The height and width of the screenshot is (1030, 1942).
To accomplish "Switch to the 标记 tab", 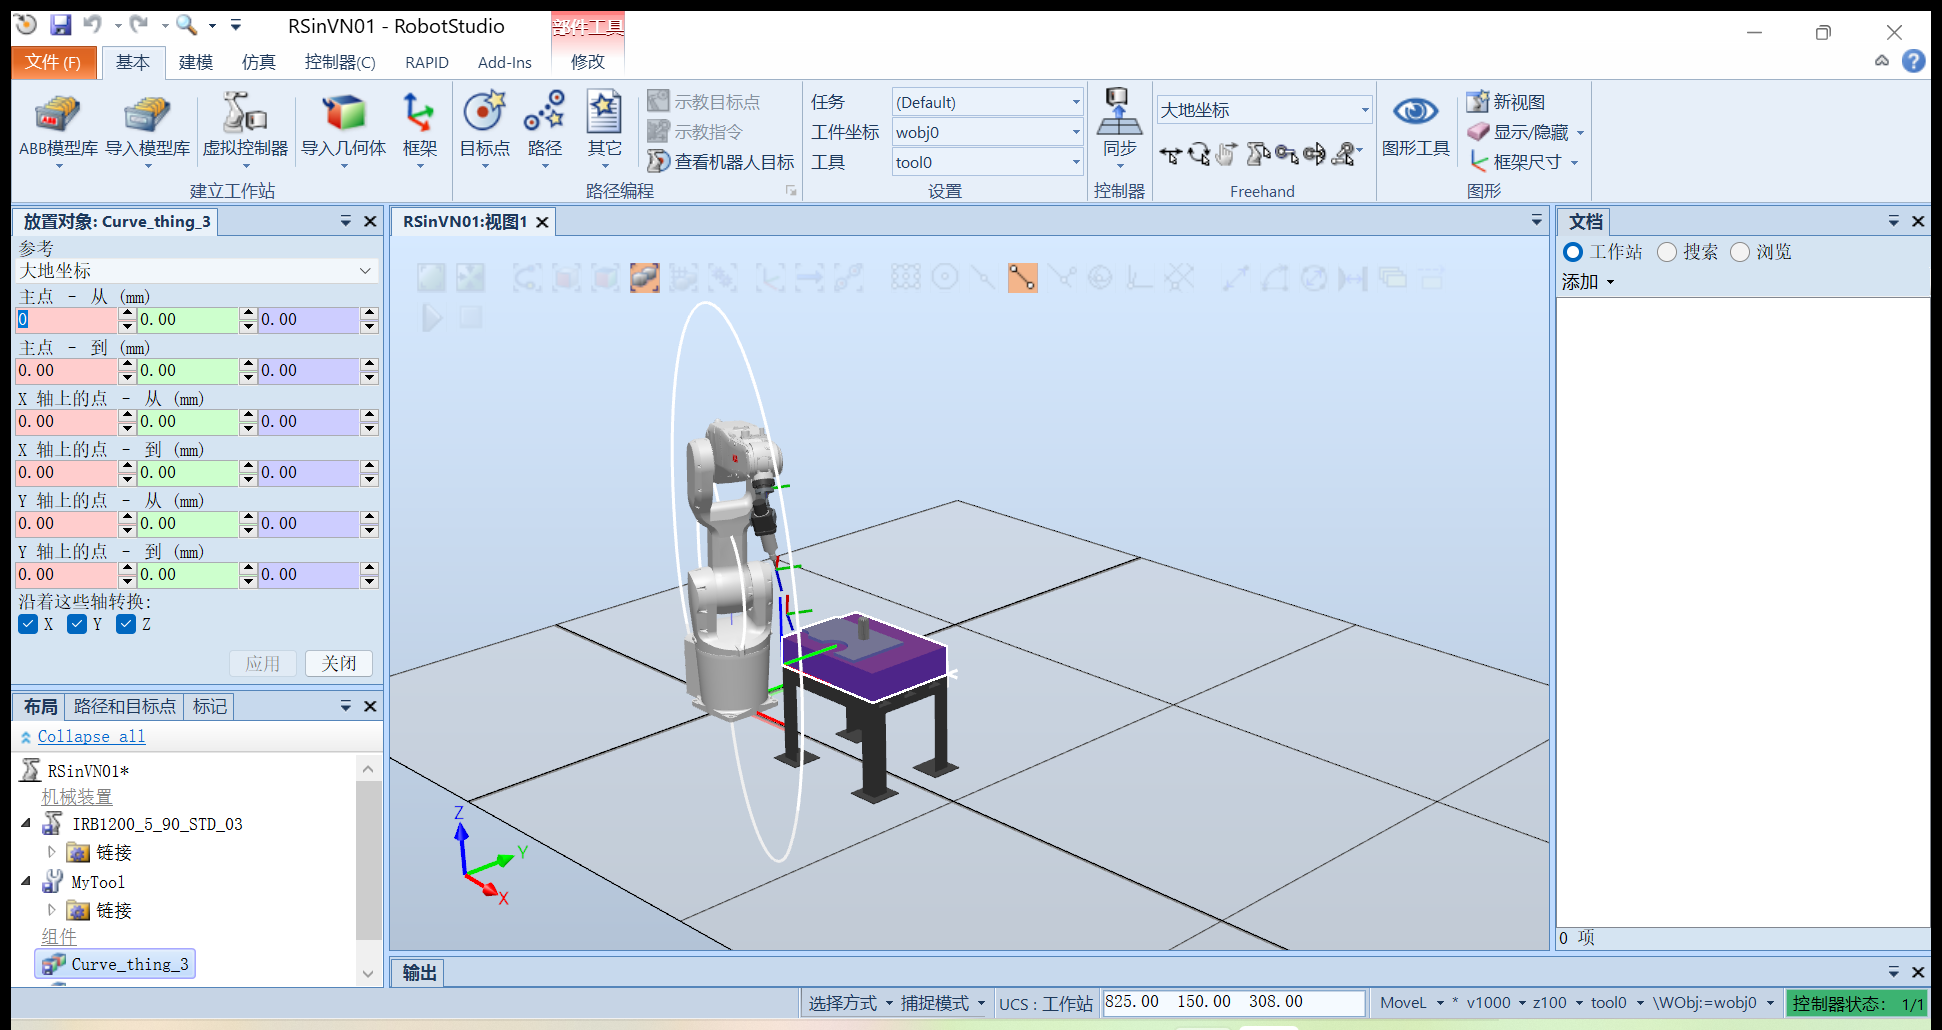I will coord(210,706).
